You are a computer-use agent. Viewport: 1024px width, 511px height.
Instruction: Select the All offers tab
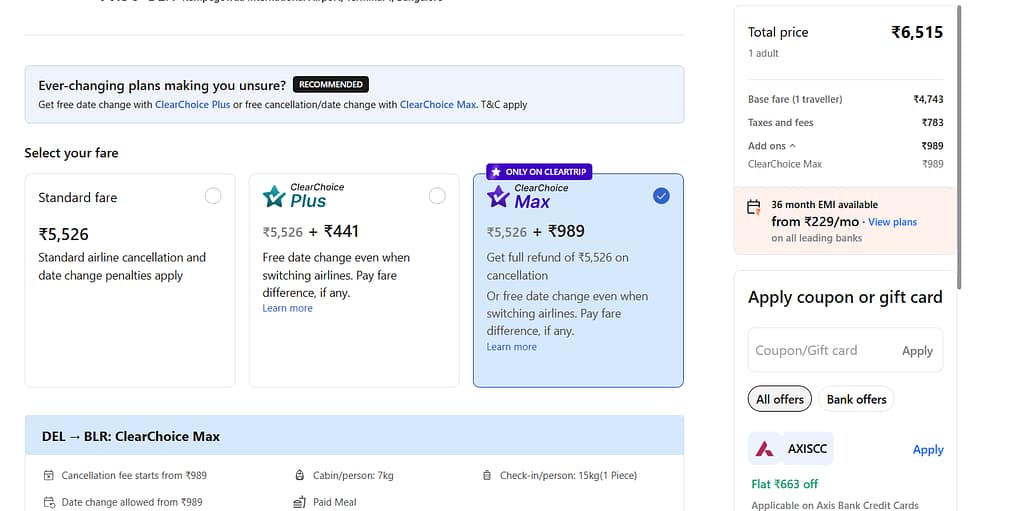pyautogui.click(x=780, y=399)
